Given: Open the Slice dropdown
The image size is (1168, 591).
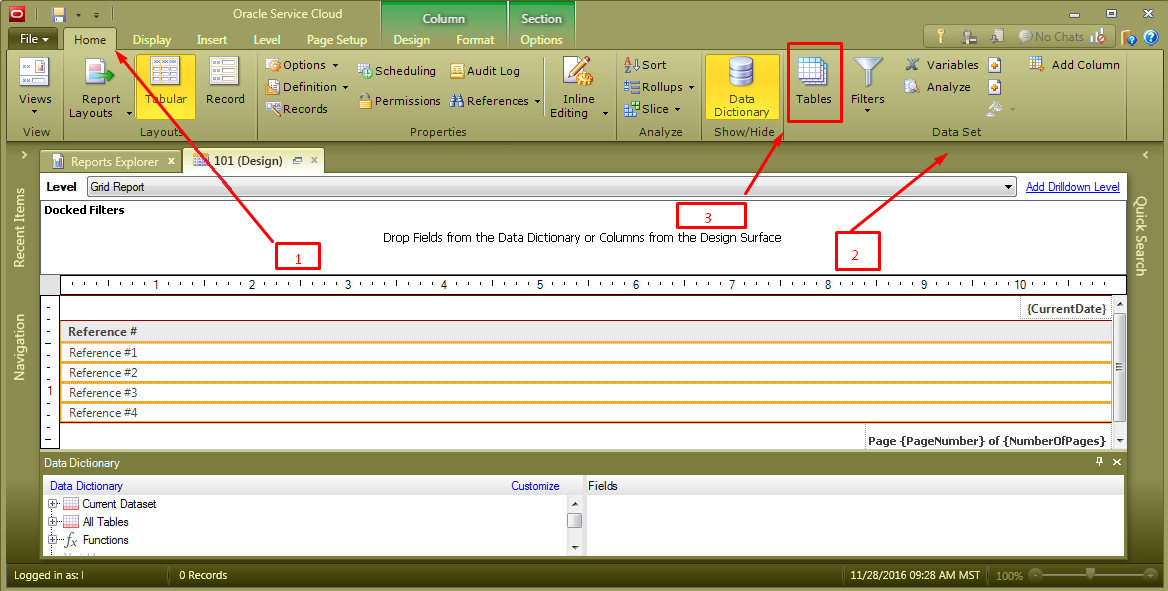Looking at the screenshot, I should coord(652,109).
